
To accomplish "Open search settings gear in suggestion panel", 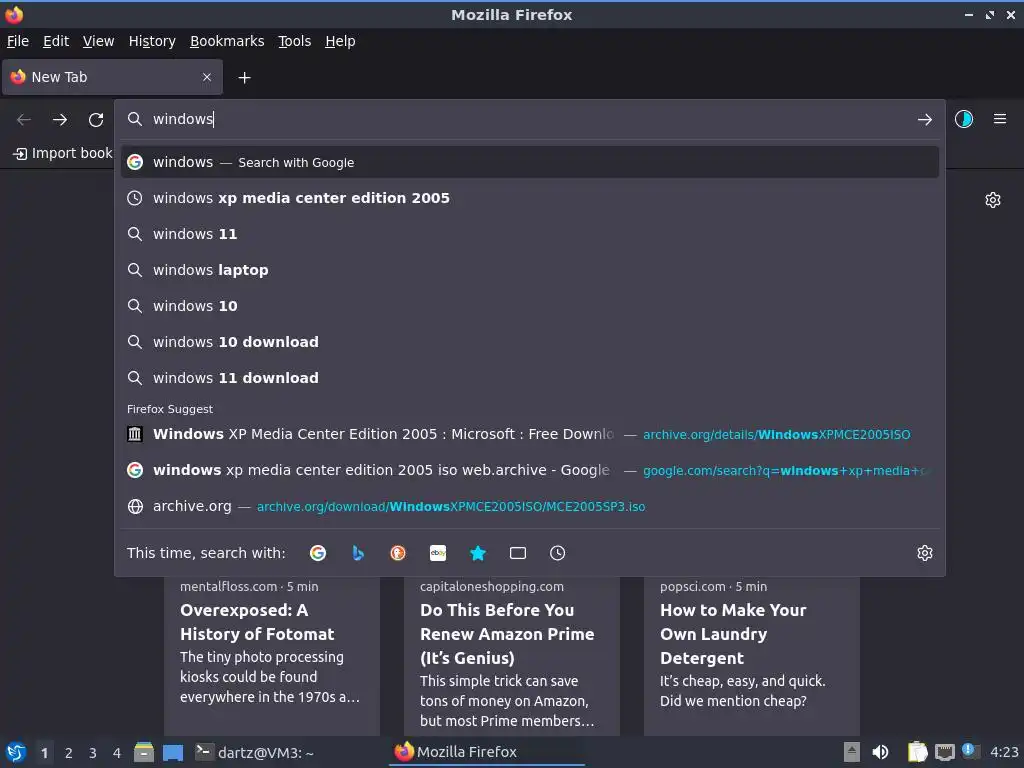I will tap(925, 553).
